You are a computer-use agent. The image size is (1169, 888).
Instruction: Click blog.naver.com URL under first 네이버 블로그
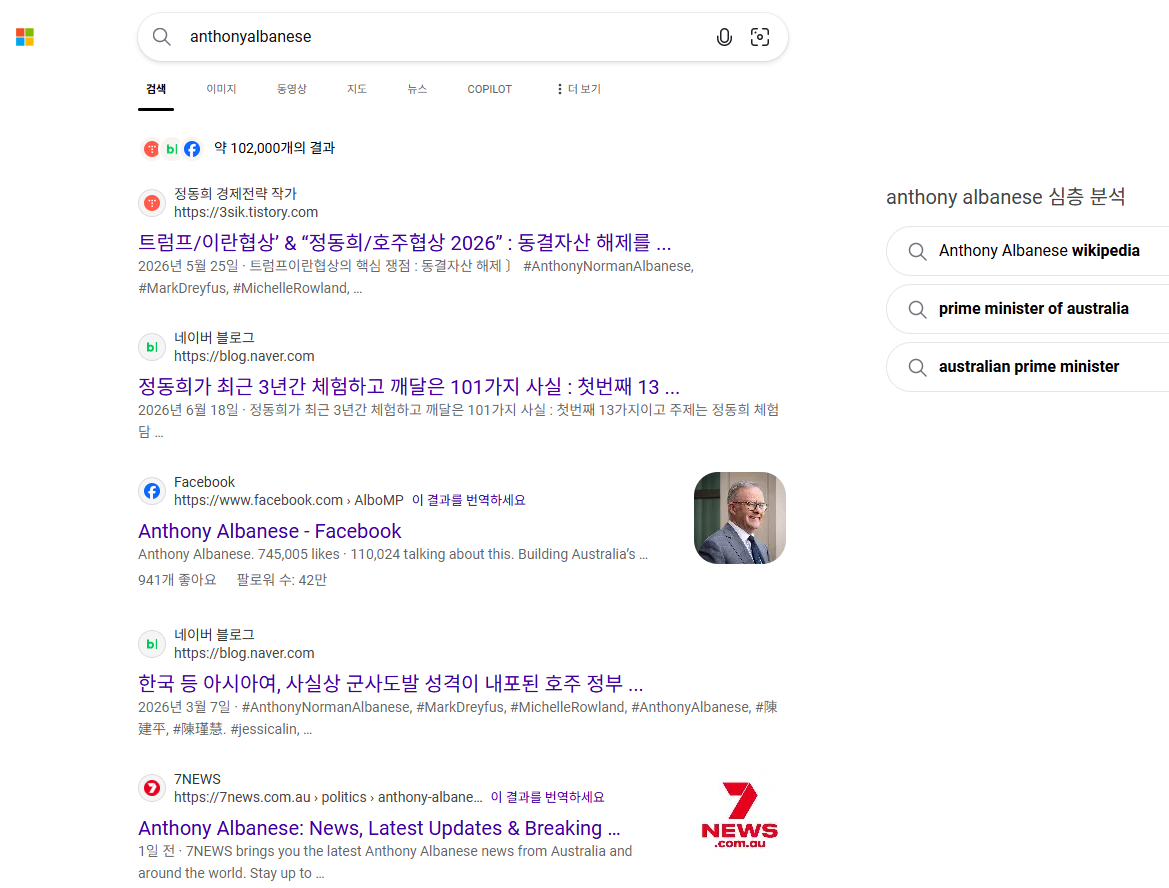click(x=244, y=356)
